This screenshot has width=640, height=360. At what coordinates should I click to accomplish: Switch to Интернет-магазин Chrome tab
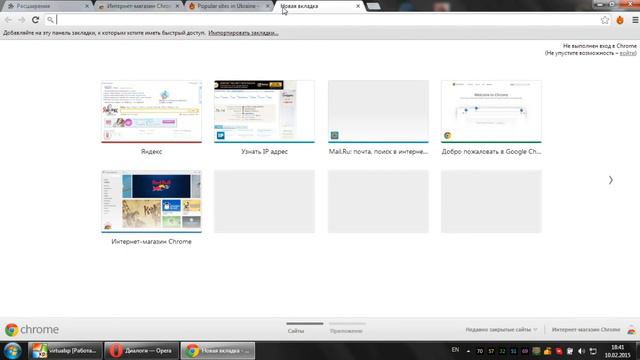138,6
